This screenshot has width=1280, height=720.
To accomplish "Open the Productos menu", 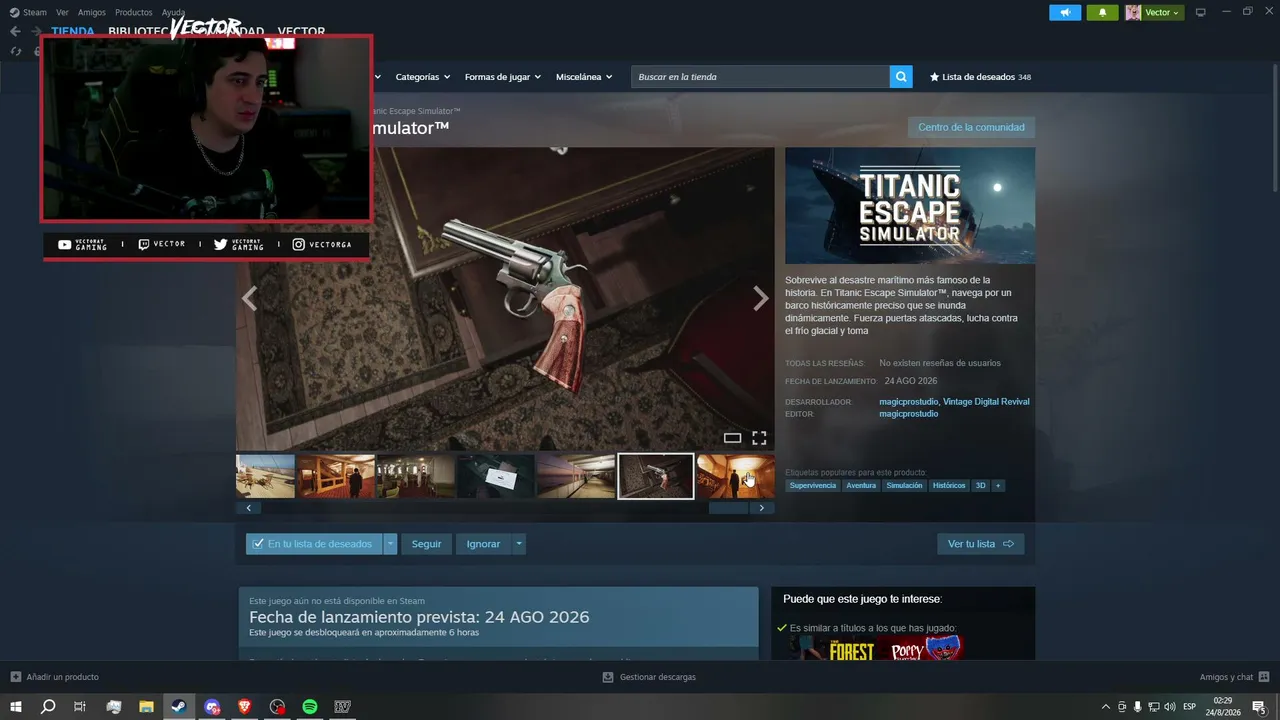I will point(134,12).
